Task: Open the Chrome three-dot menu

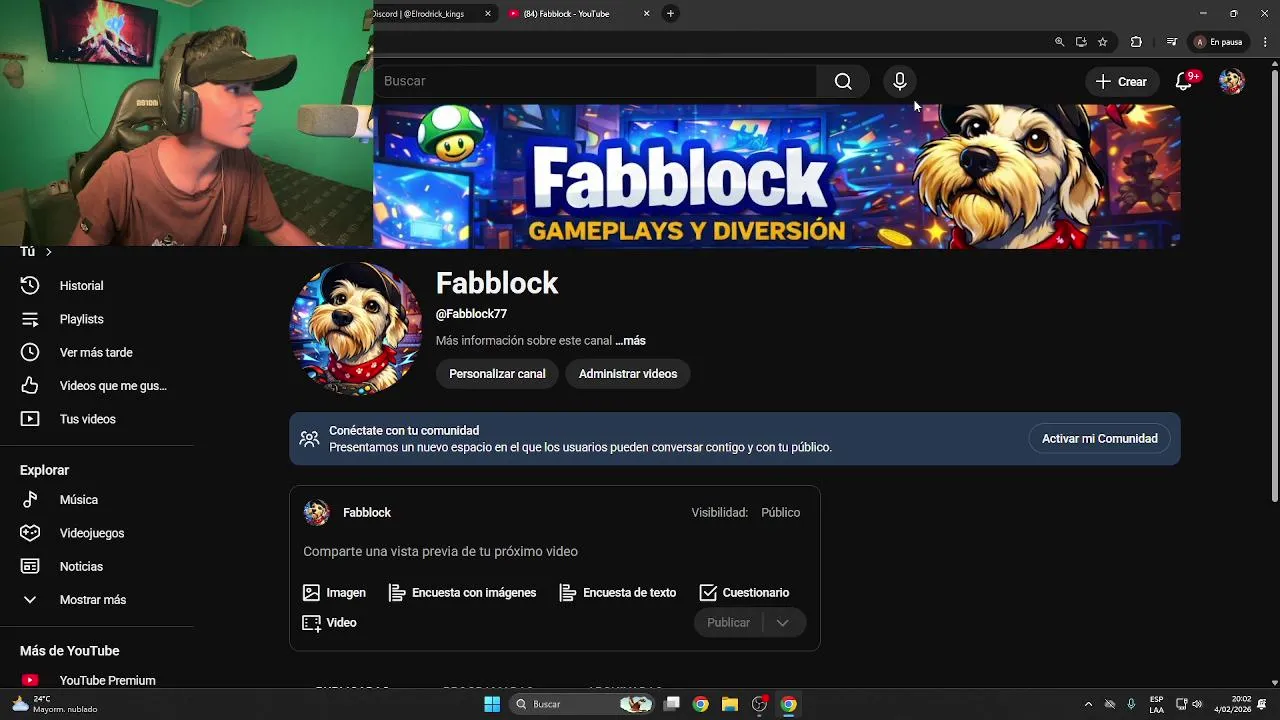Action: pos(1265,42)
